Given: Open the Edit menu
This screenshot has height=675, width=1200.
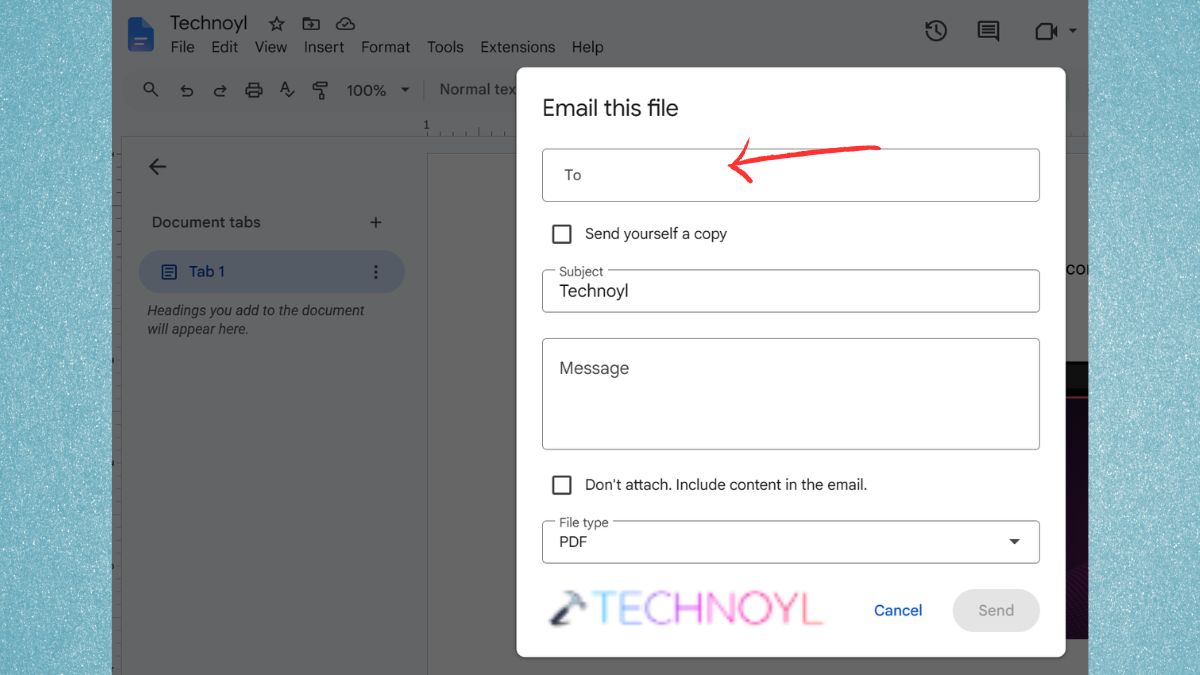Looking at the screenshot, I should [x=225, y=47].
